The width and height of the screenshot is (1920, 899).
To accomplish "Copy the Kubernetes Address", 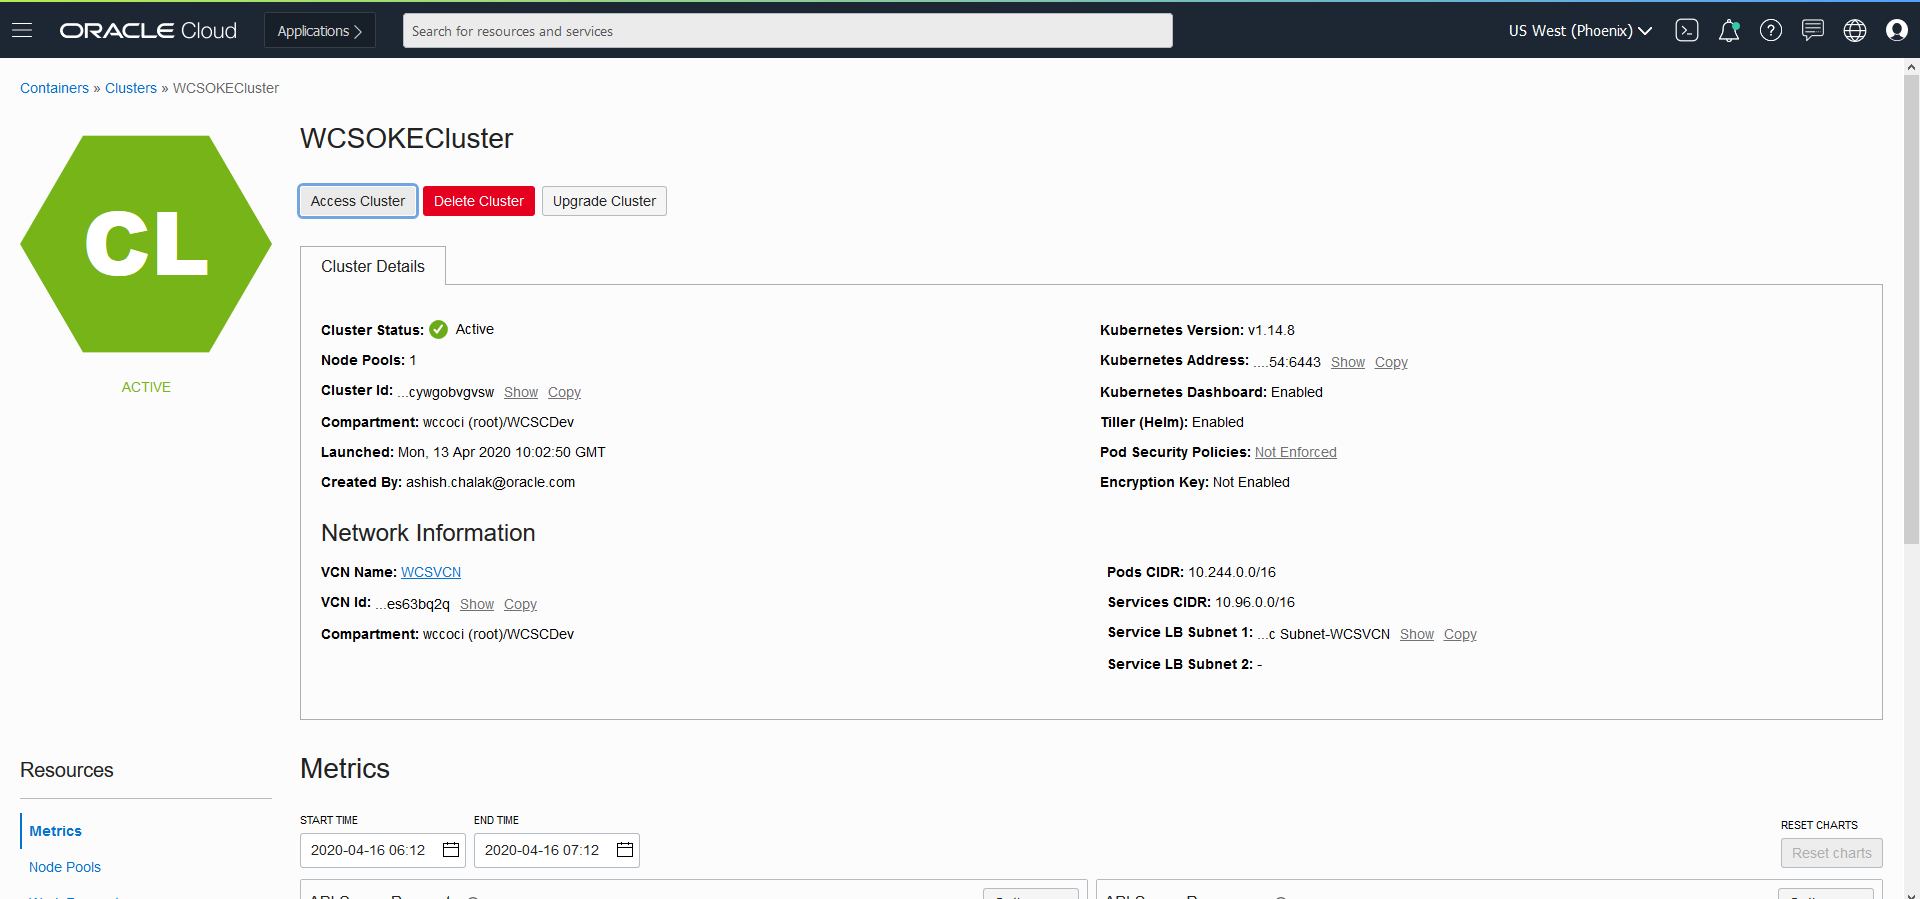I will 1391,362.
